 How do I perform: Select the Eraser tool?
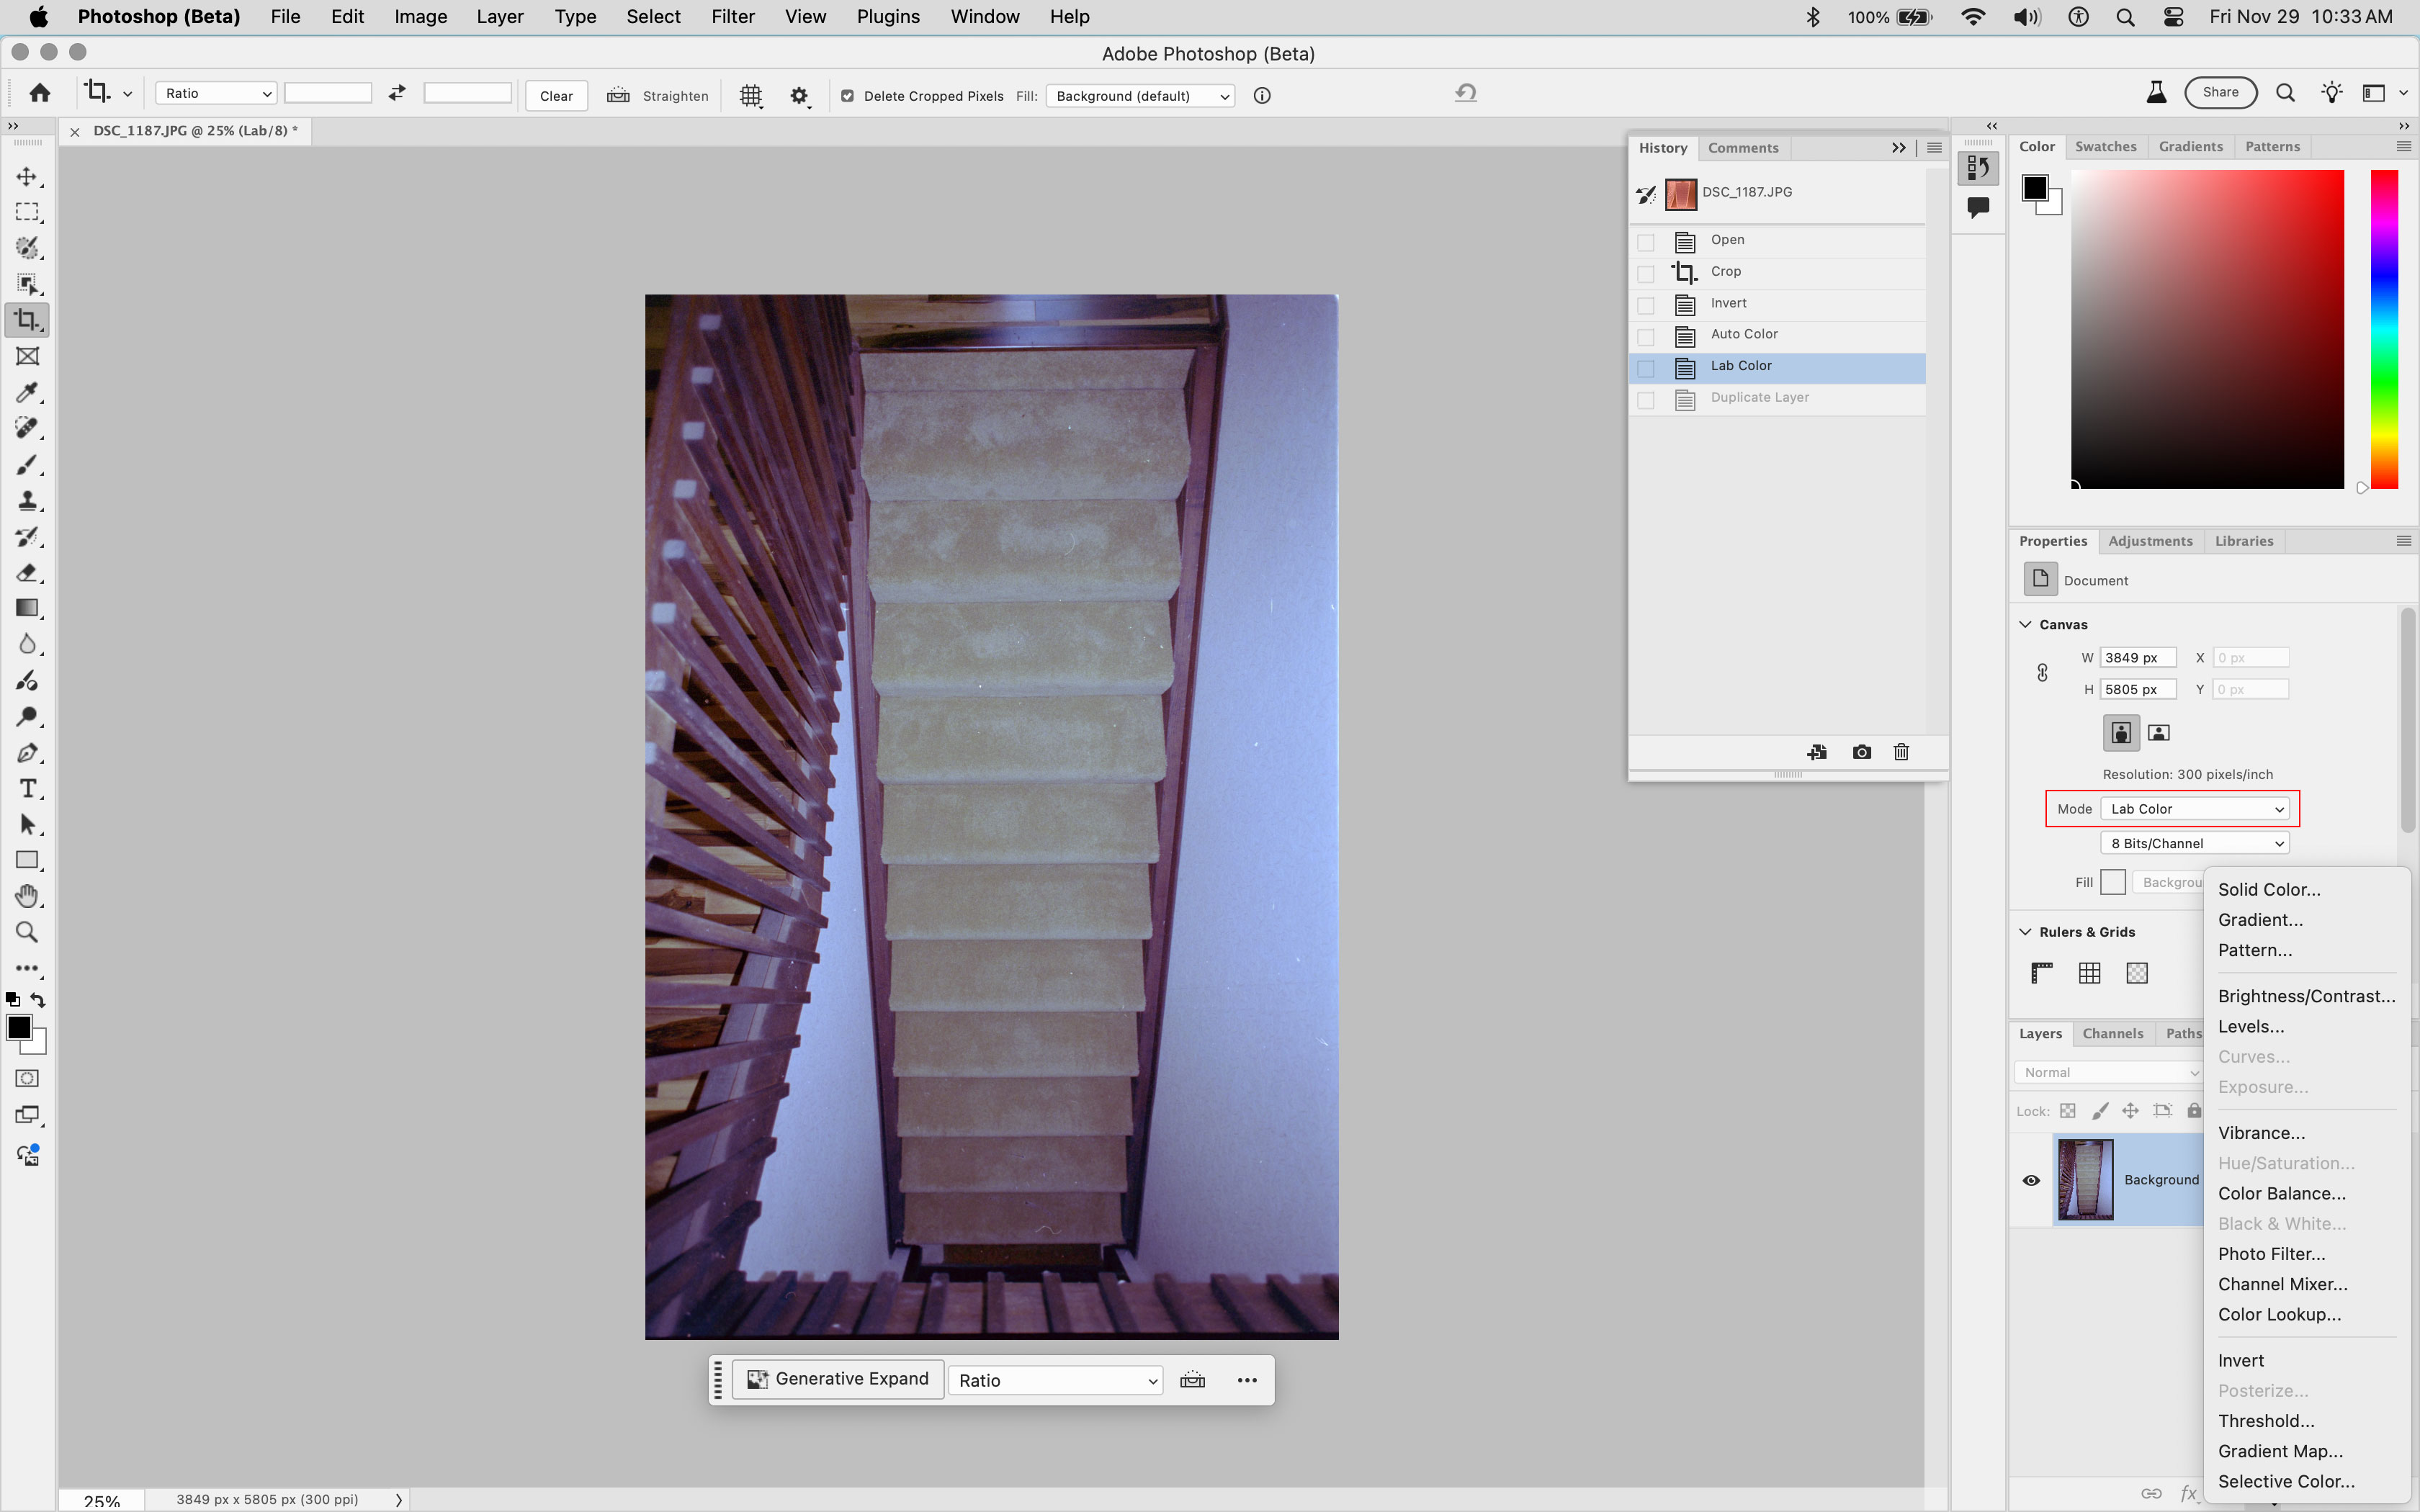[x=27, y=572]
